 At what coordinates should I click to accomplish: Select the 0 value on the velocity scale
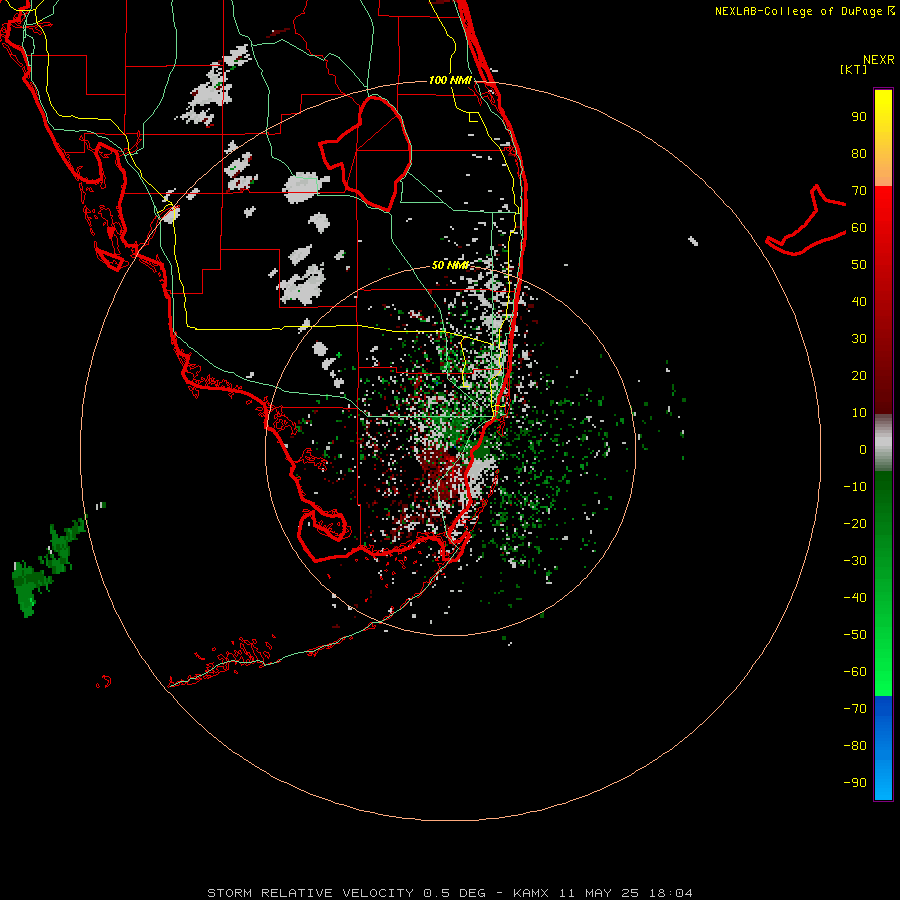pos(863,449)
